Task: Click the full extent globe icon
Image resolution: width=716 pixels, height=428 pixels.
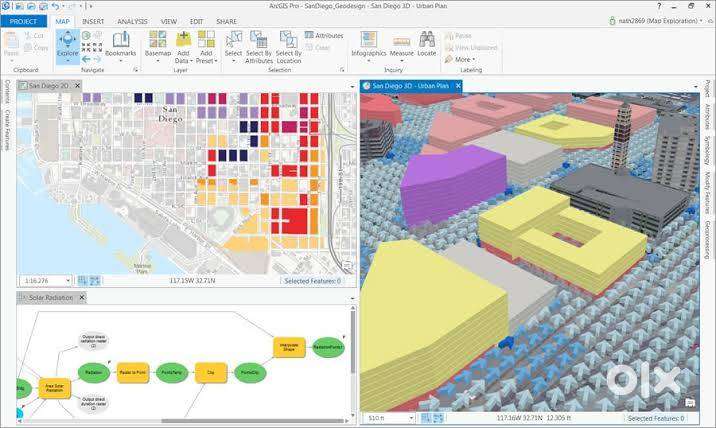Action: pyautogui.click(x=86, y=35)
